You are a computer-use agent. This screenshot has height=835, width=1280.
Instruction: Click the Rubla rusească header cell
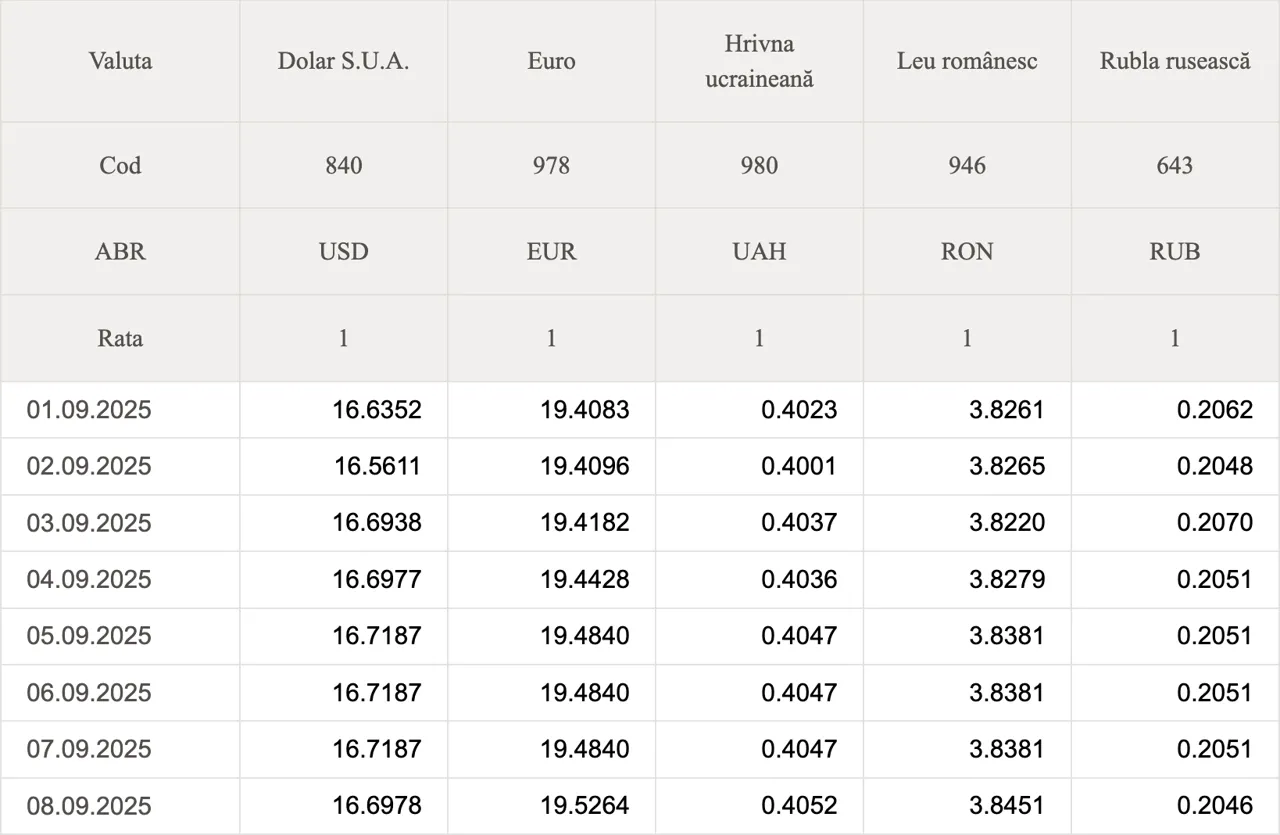click(x=1175, y=61)
